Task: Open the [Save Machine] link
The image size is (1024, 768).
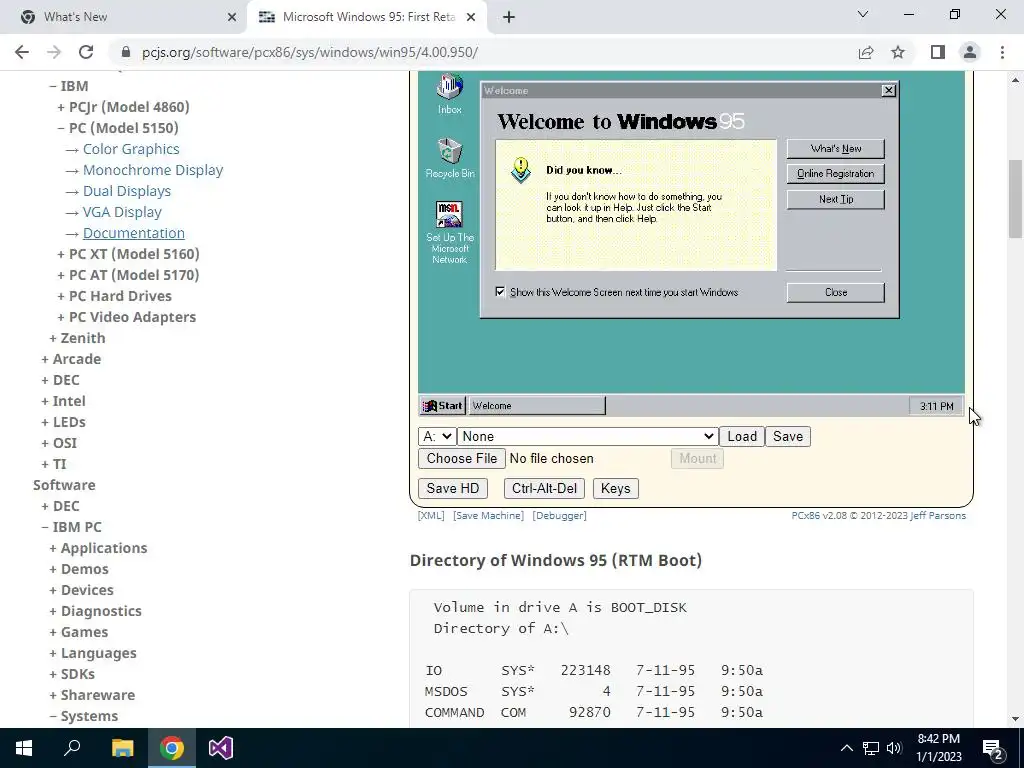Action: click(x=488, y=516)
